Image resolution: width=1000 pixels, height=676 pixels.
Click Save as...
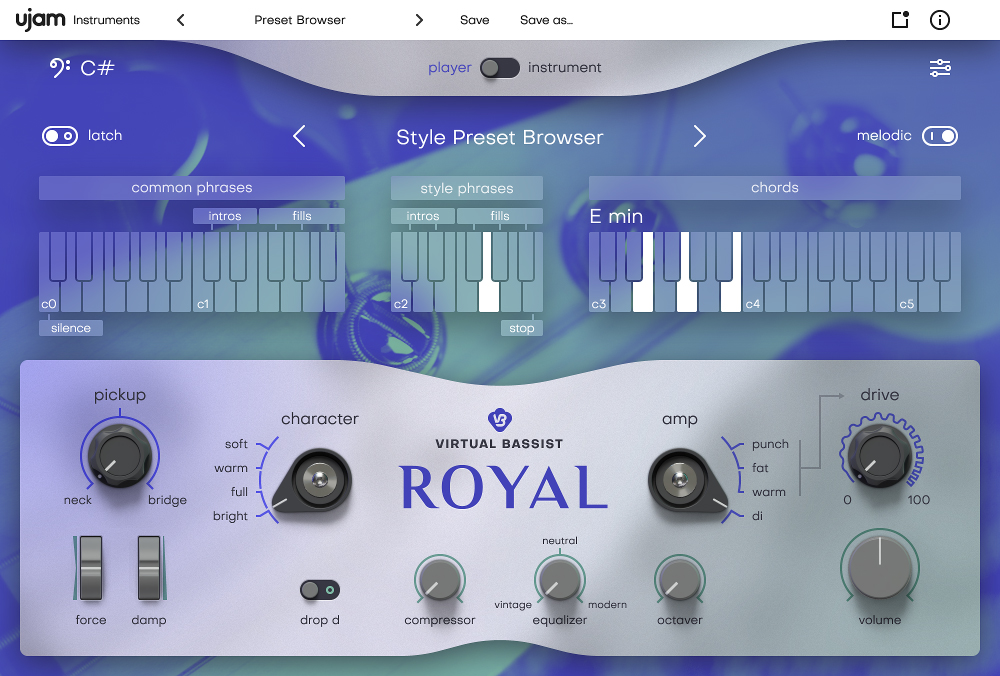coord(546,19)
